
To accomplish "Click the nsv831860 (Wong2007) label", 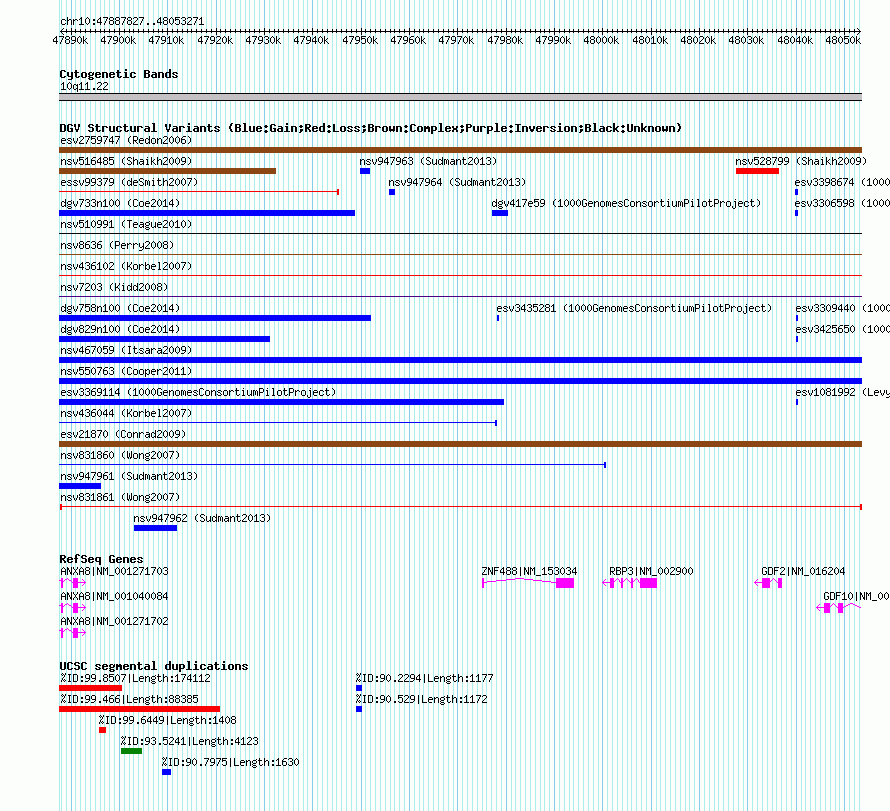I will click(120, 455).
